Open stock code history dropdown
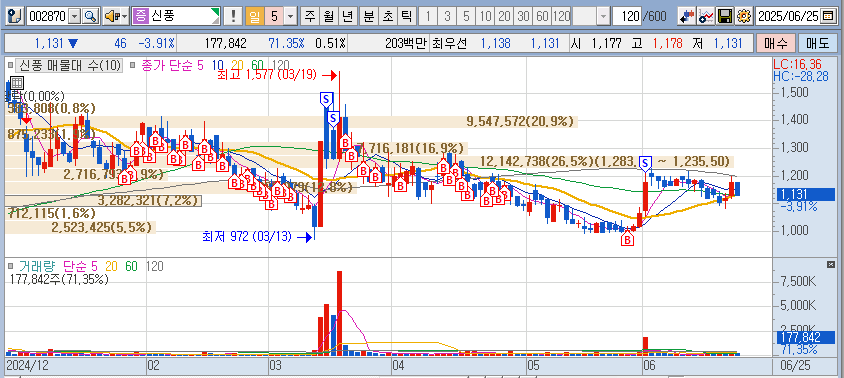 [x=75, y=16]
